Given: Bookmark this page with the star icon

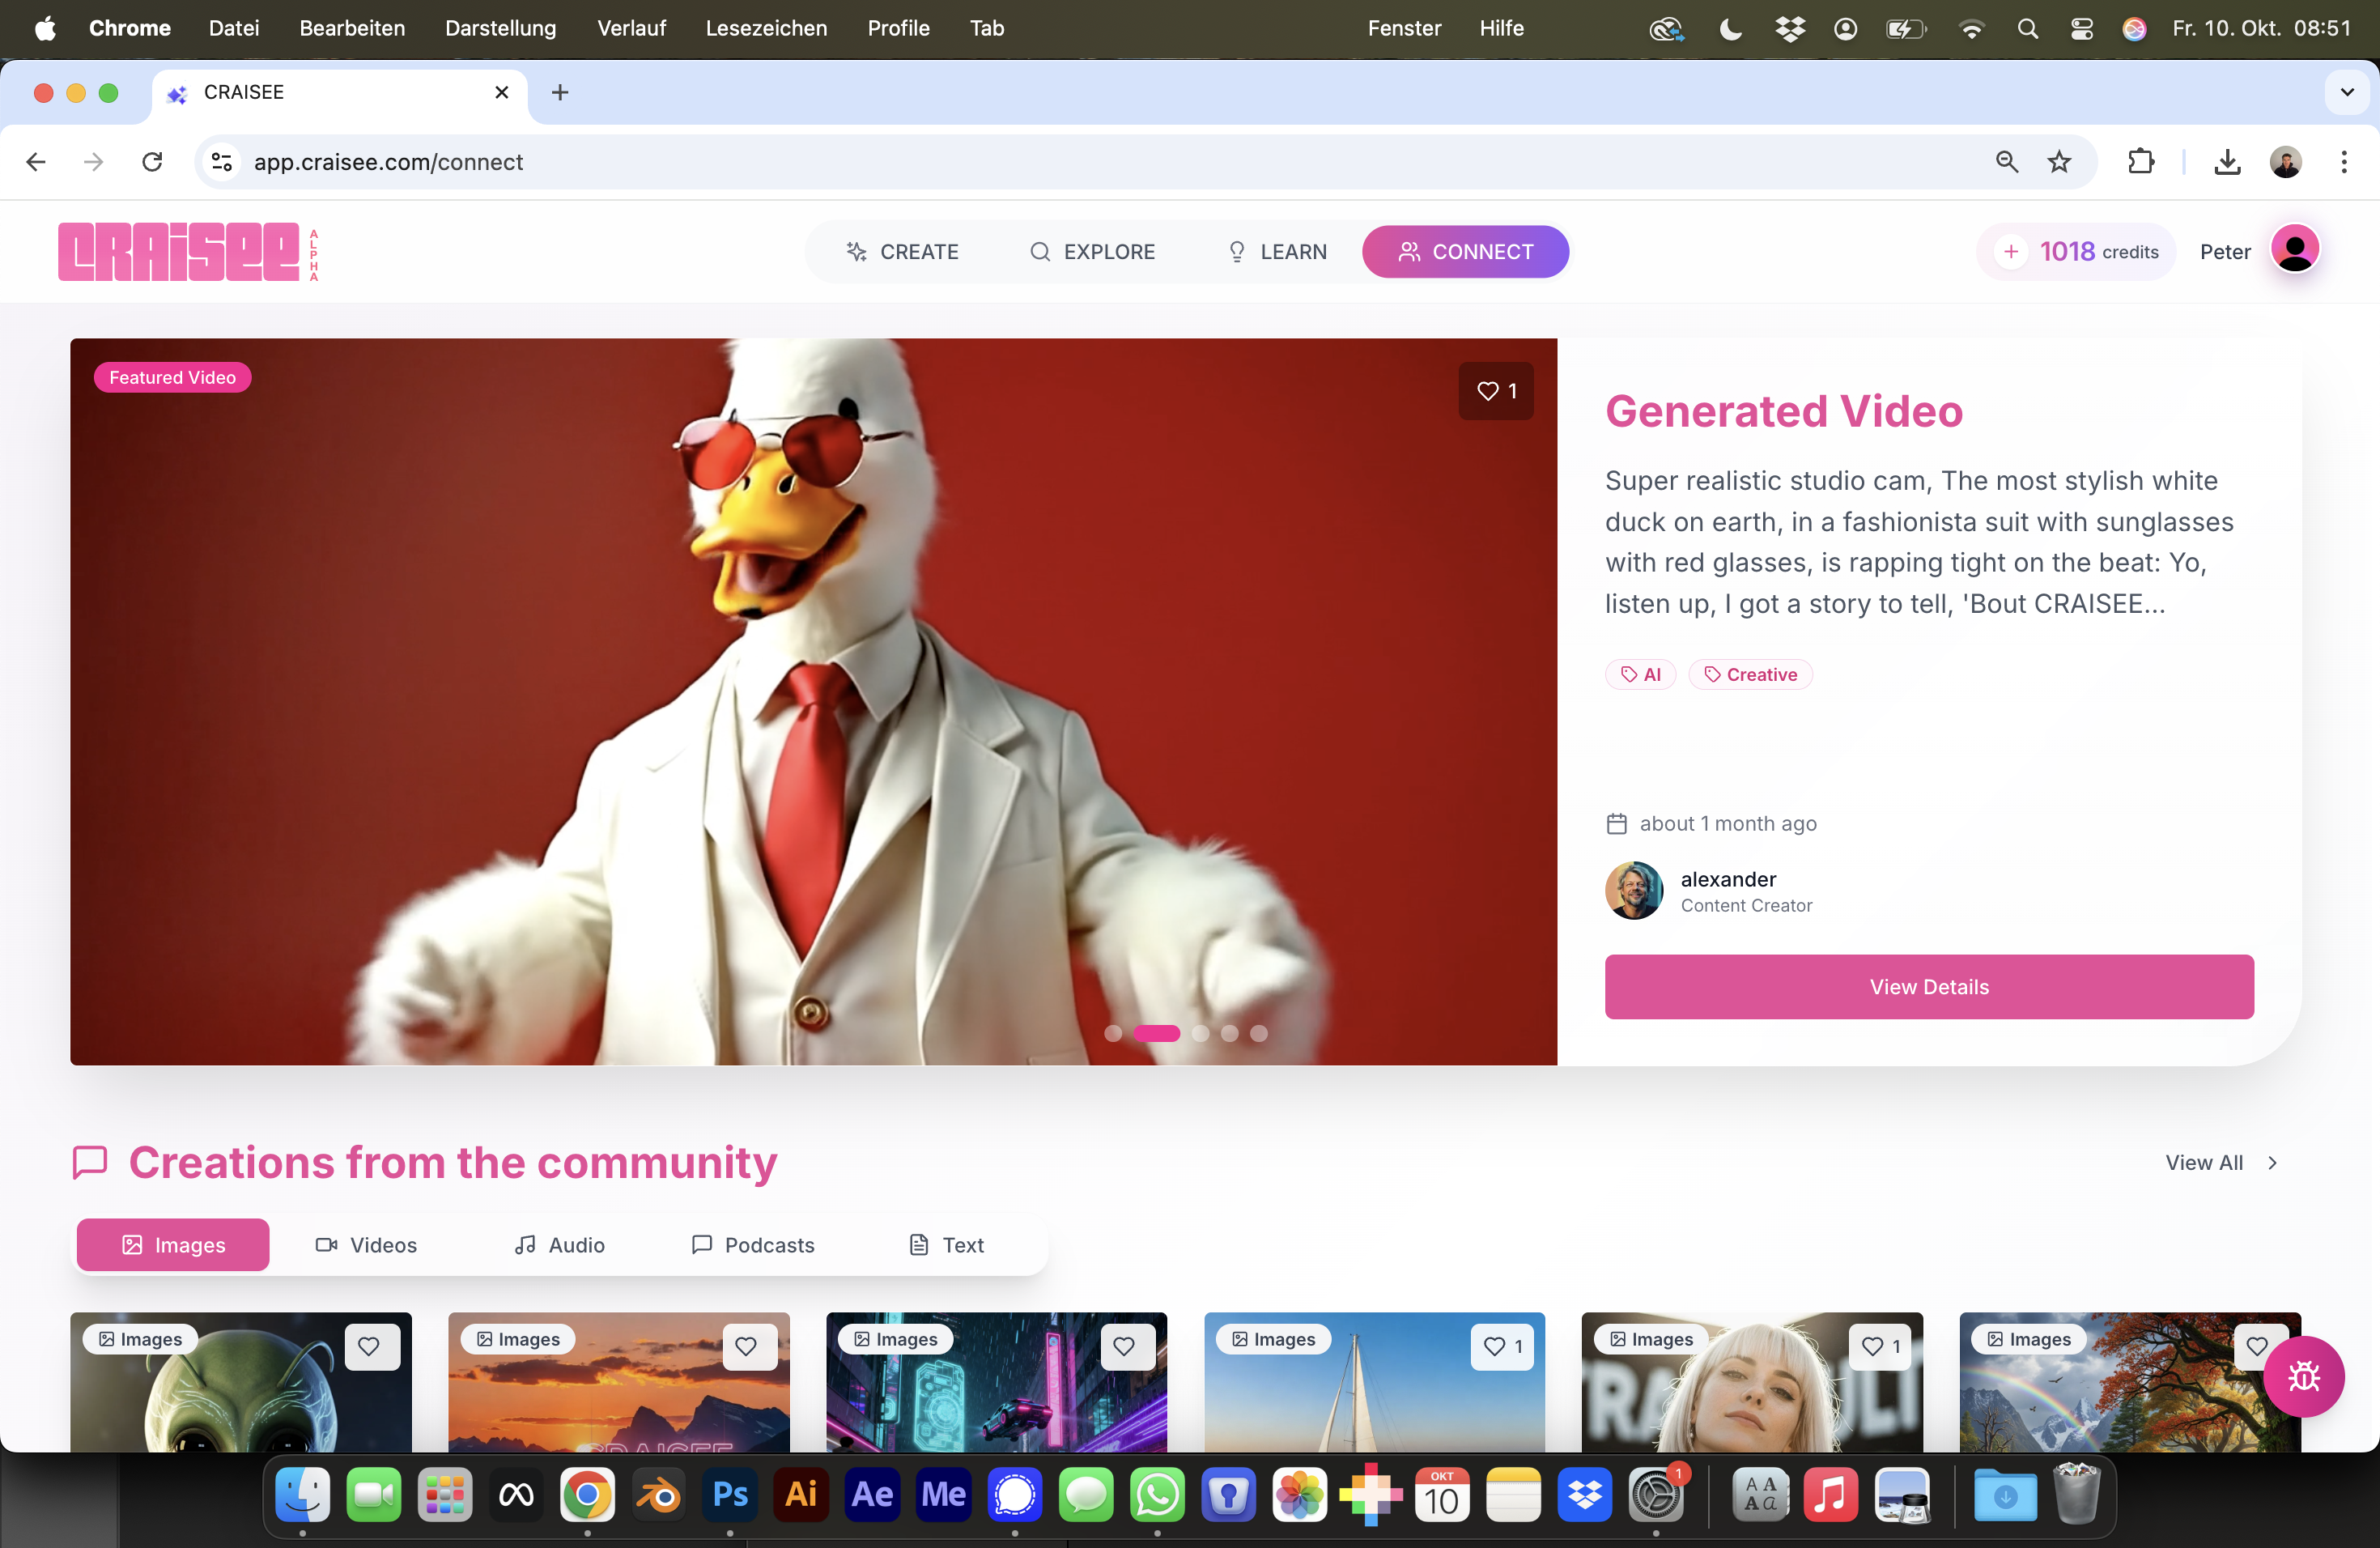Looking at the screenshot, I should pyautogui.click(x=2059, y=162).
